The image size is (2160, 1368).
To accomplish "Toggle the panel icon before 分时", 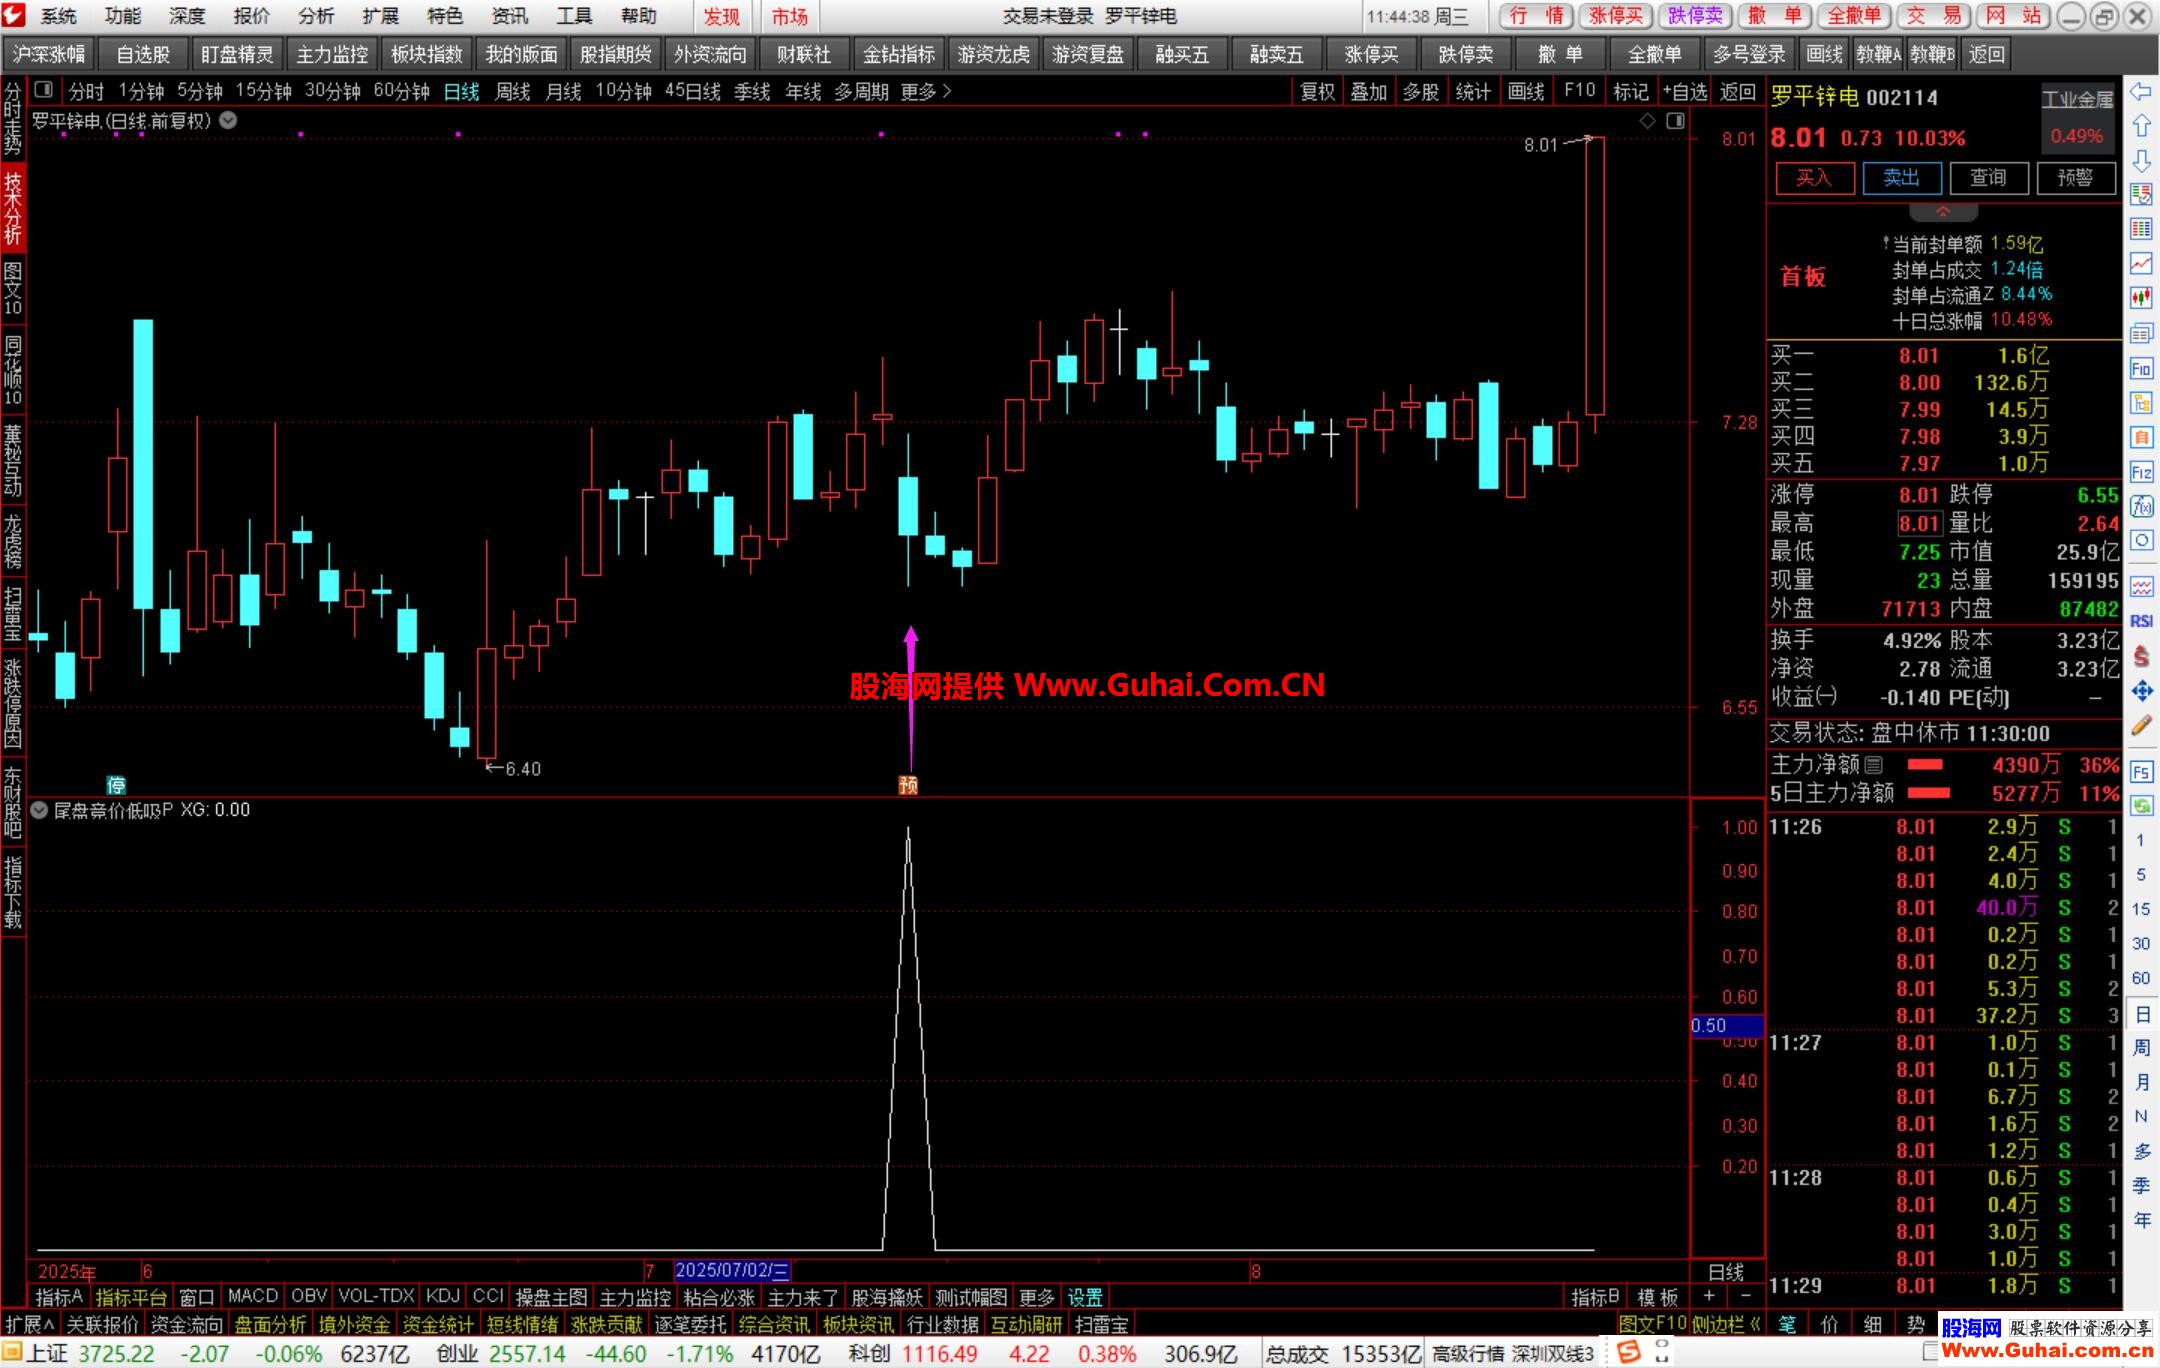I will coord(43,91).
